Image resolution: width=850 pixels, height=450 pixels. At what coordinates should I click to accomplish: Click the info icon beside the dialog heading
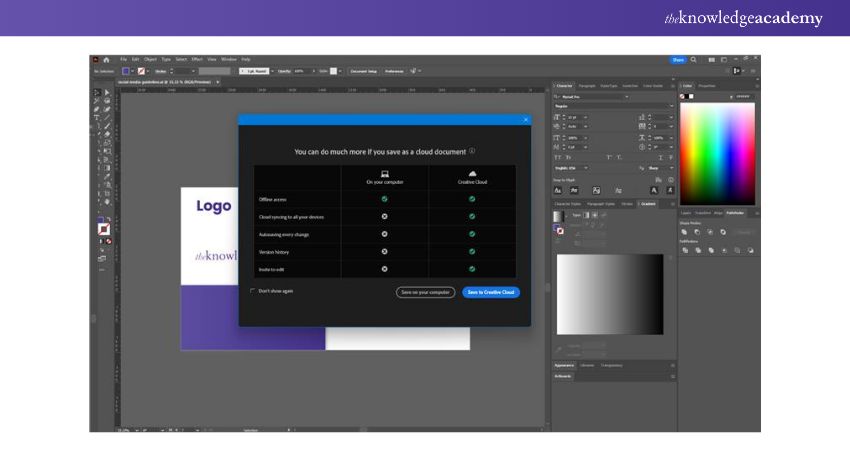(x=472, y=151)
